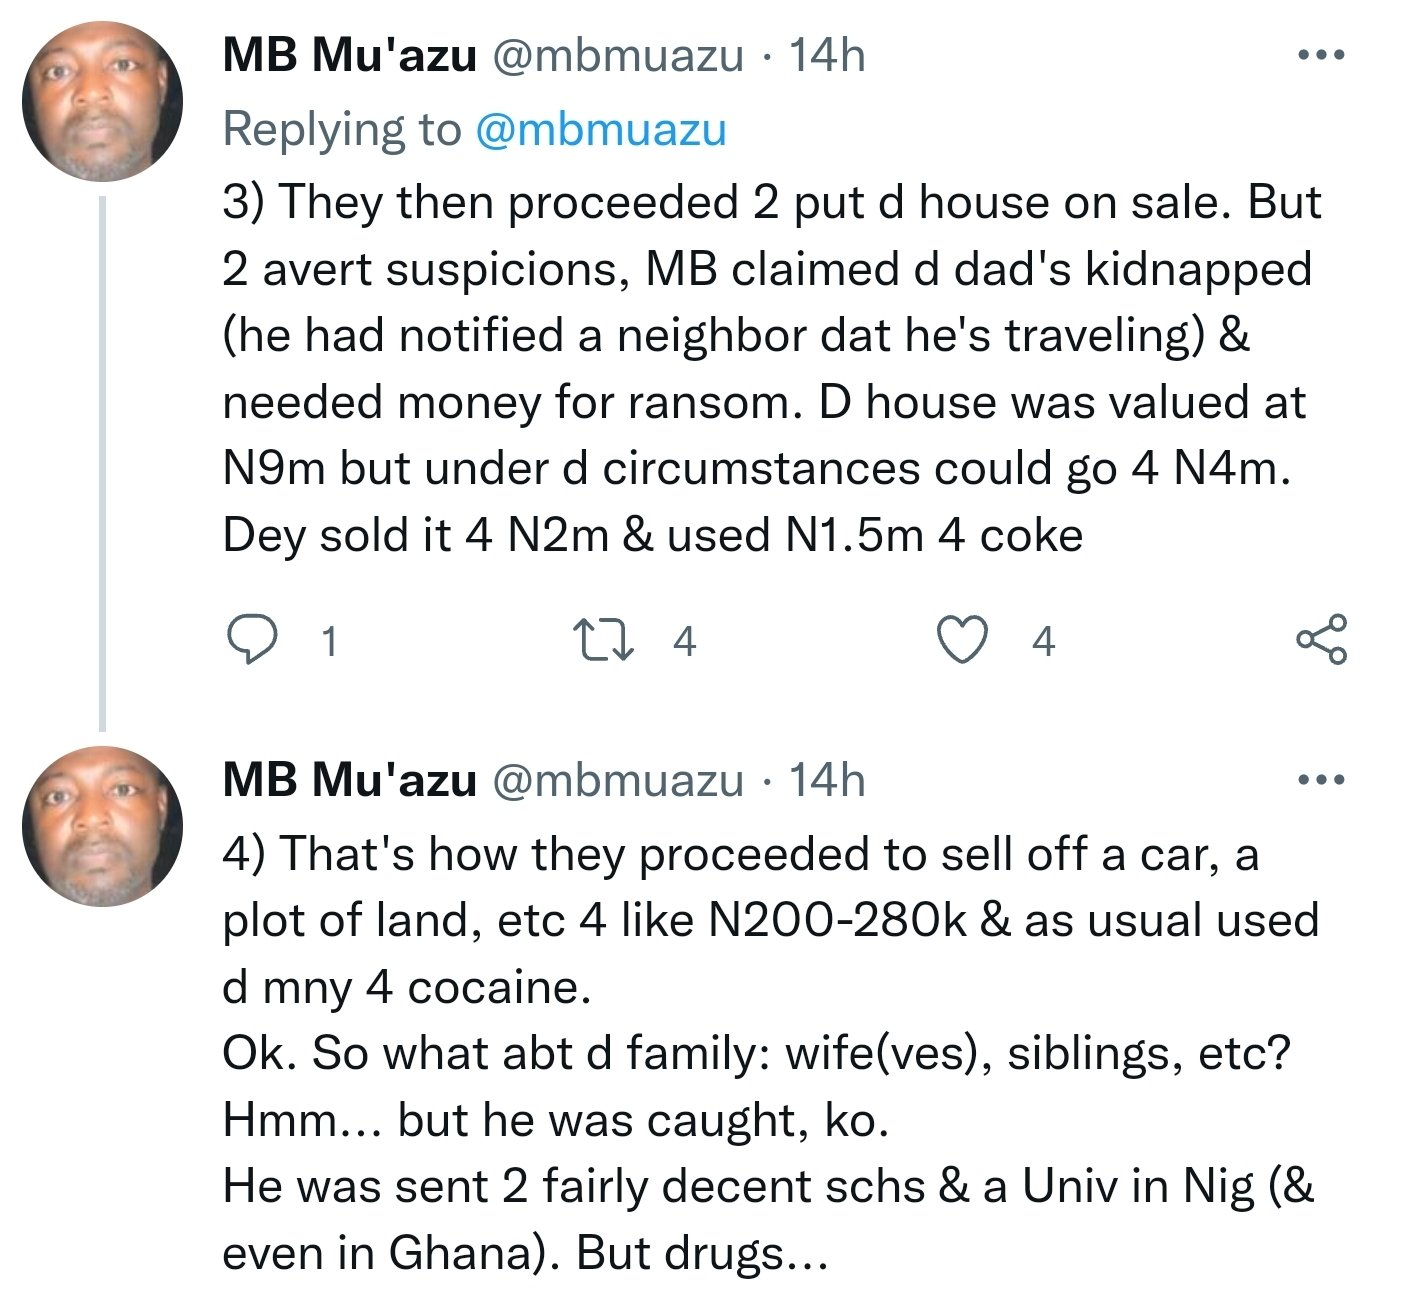Retweet the tweet about selling the house

tap(603, 640)
